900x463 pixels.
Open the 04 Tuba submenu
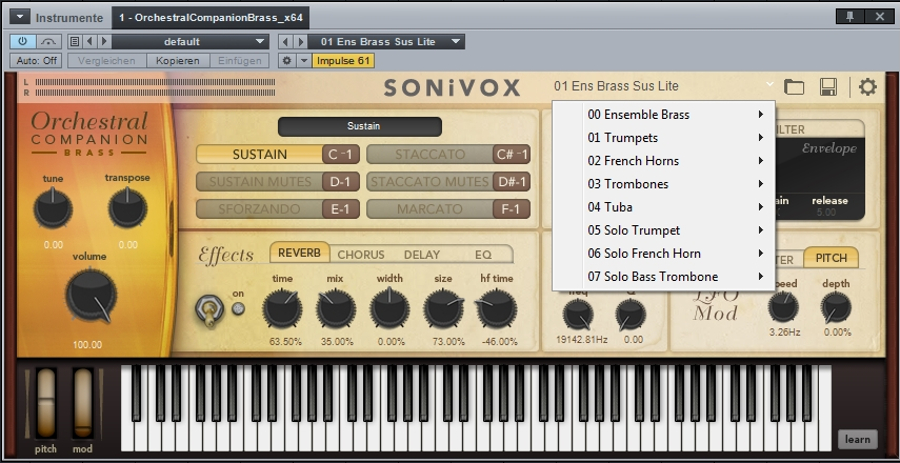coord(664,207)
